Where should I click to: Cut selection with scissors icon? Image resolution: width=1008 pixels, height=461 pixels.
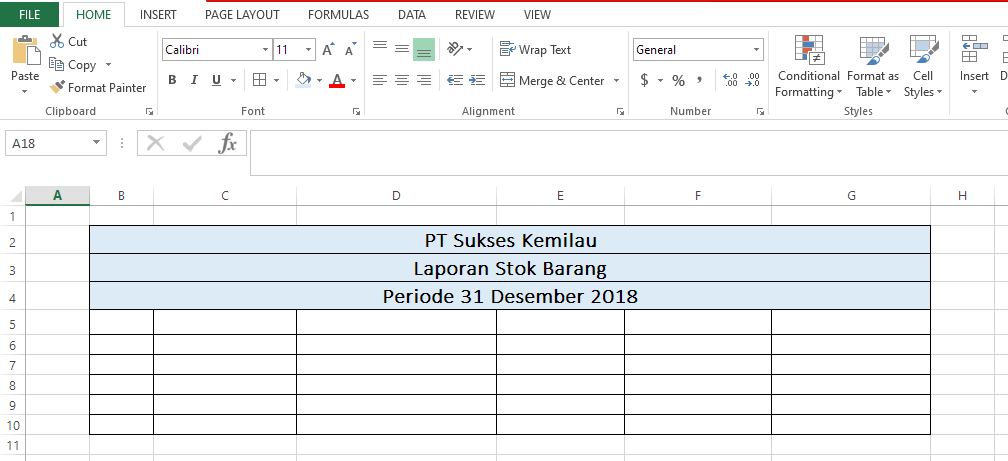tap(69, 42)
